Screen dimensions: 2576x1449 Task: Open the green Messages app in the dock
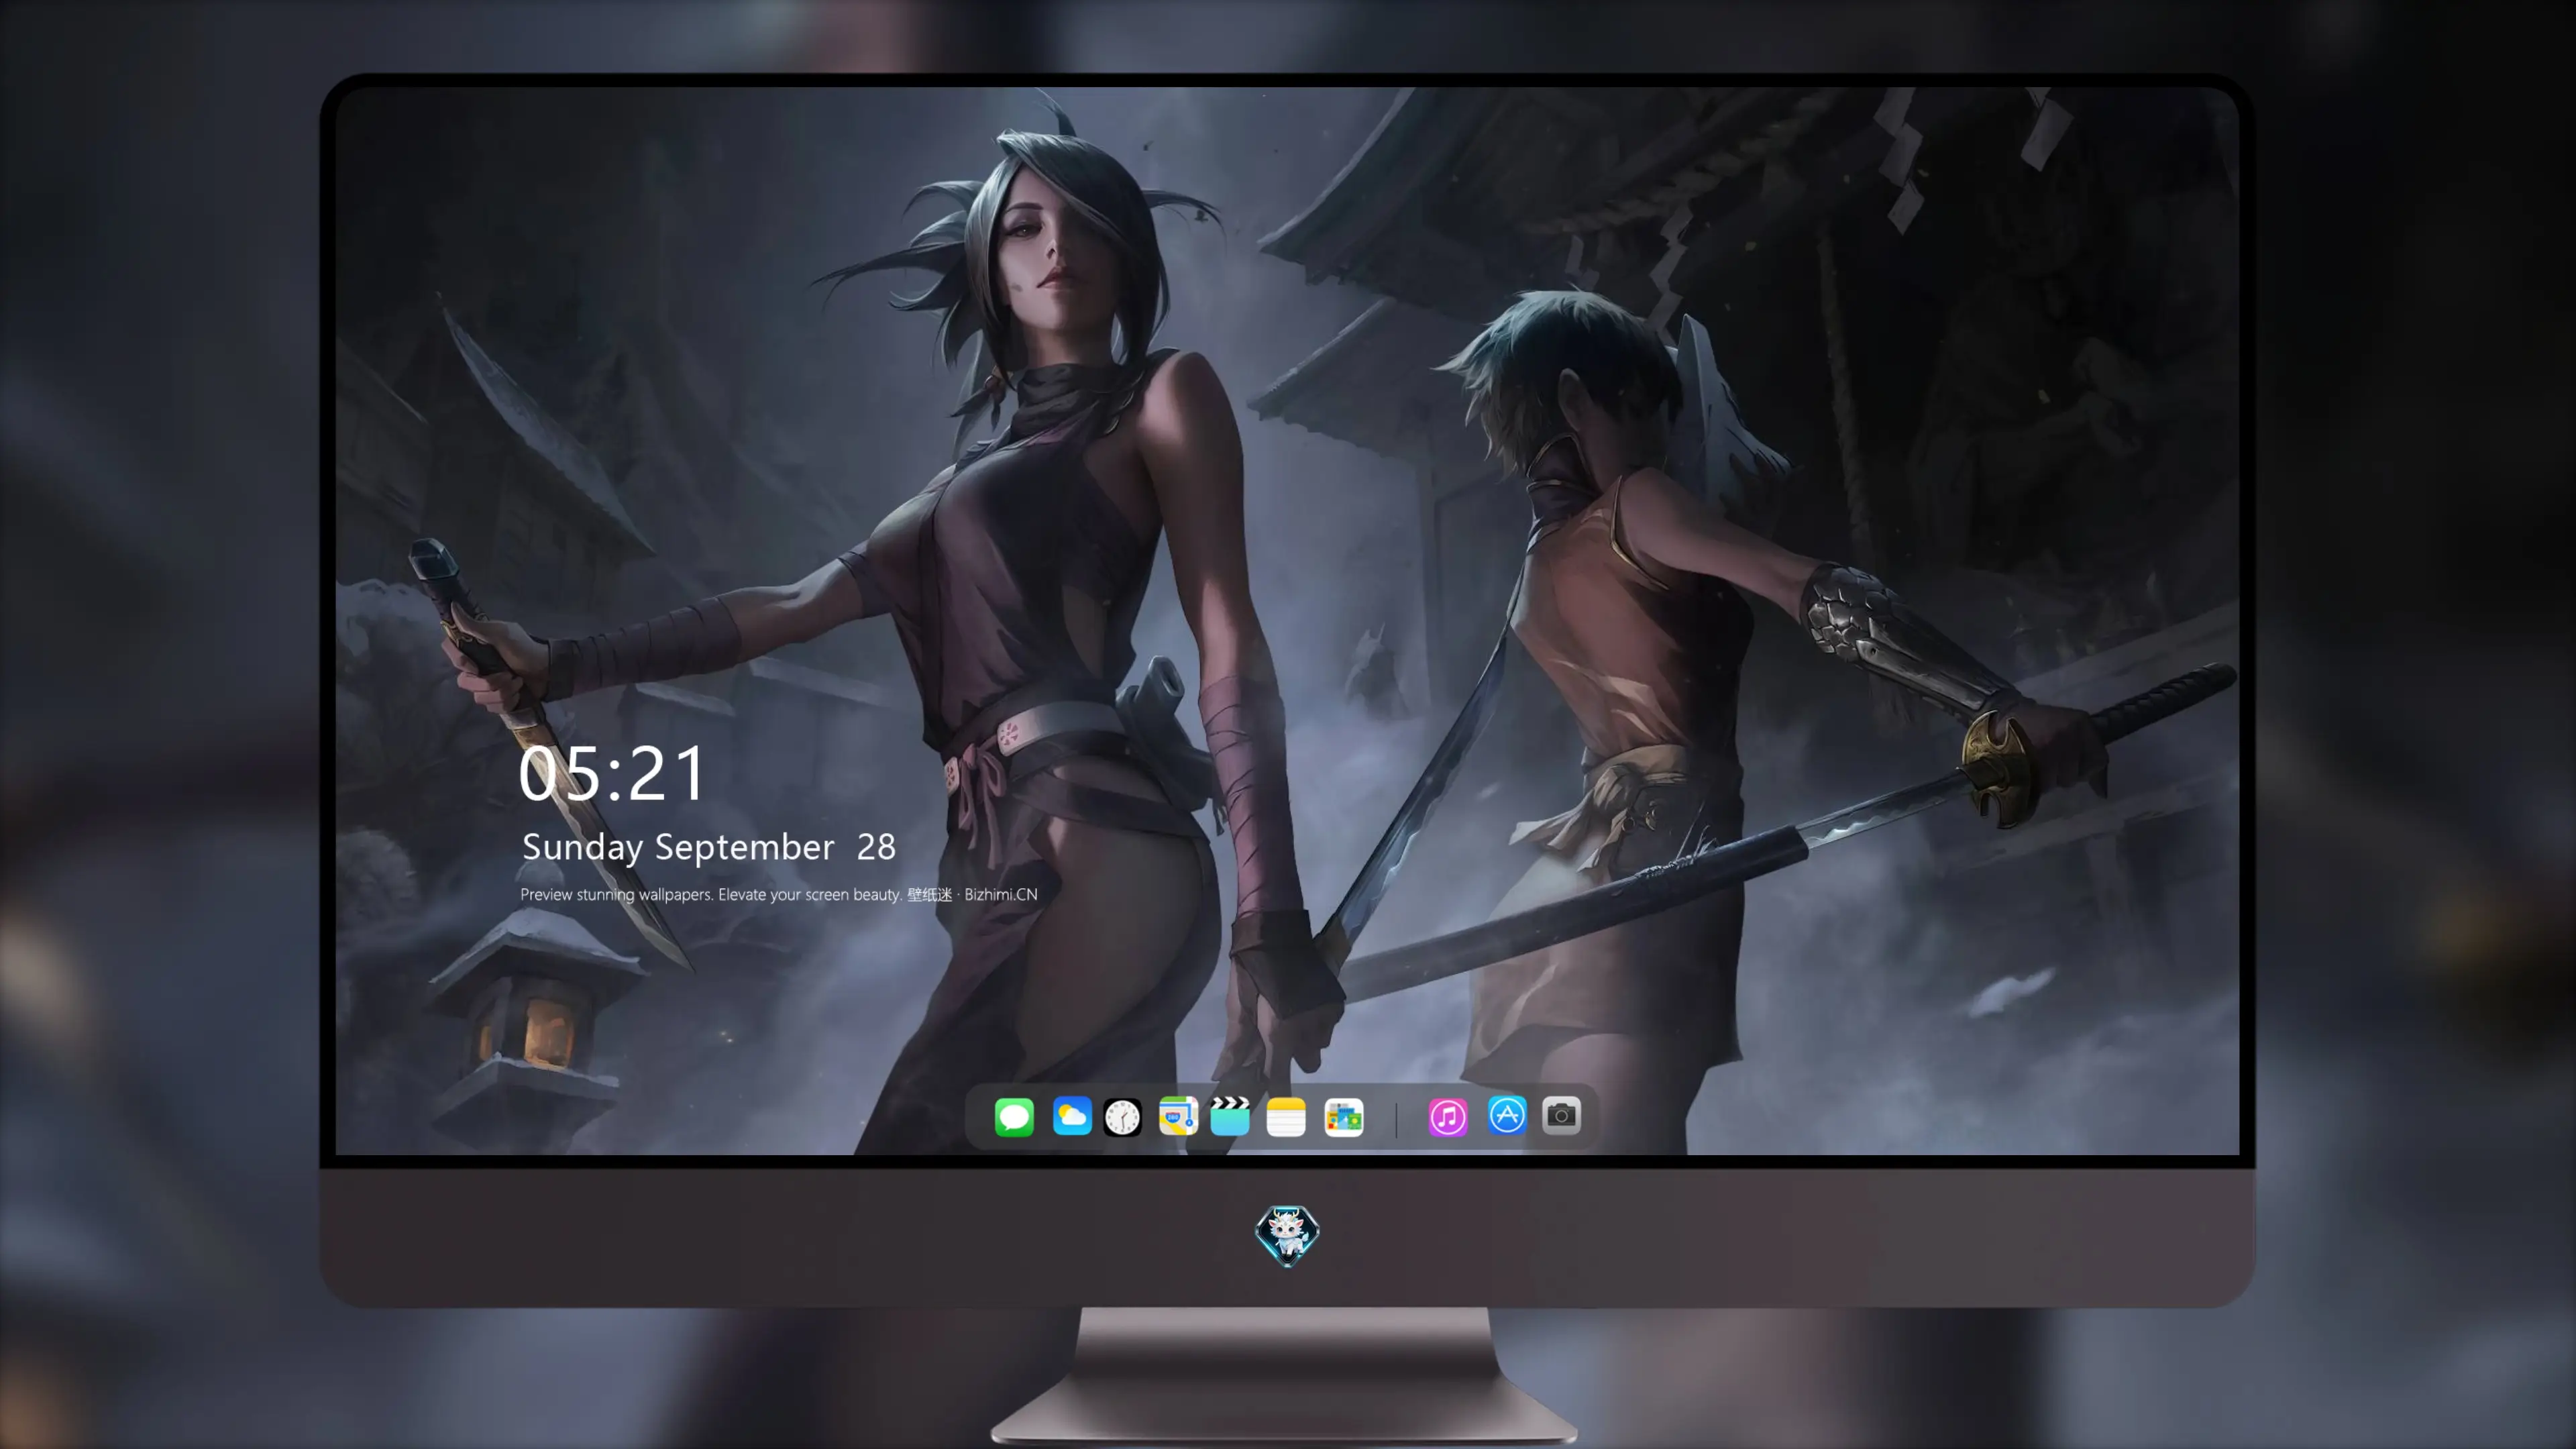1014,1116
